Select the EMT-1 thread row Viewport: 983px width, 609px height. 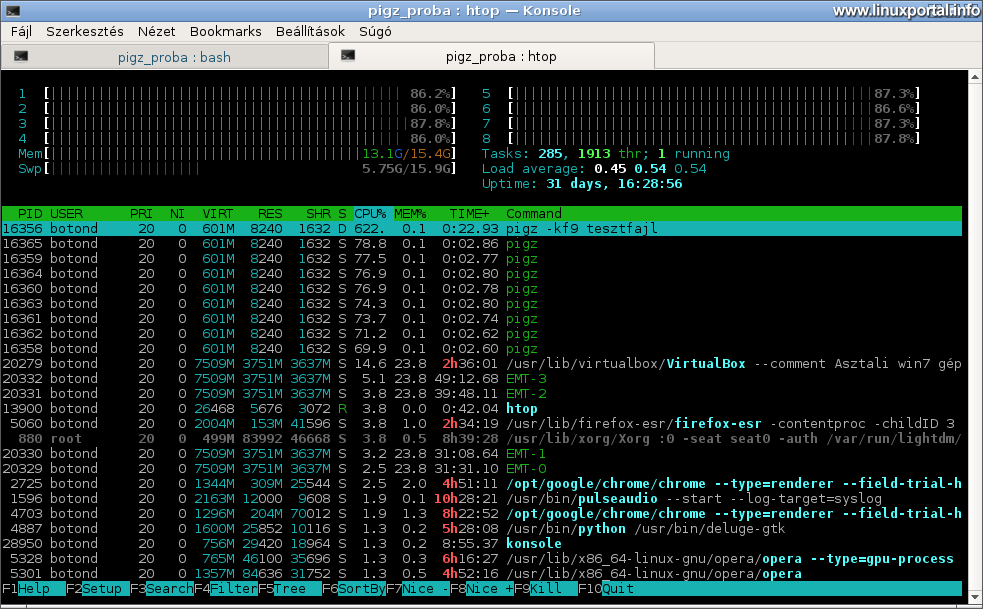481,453
